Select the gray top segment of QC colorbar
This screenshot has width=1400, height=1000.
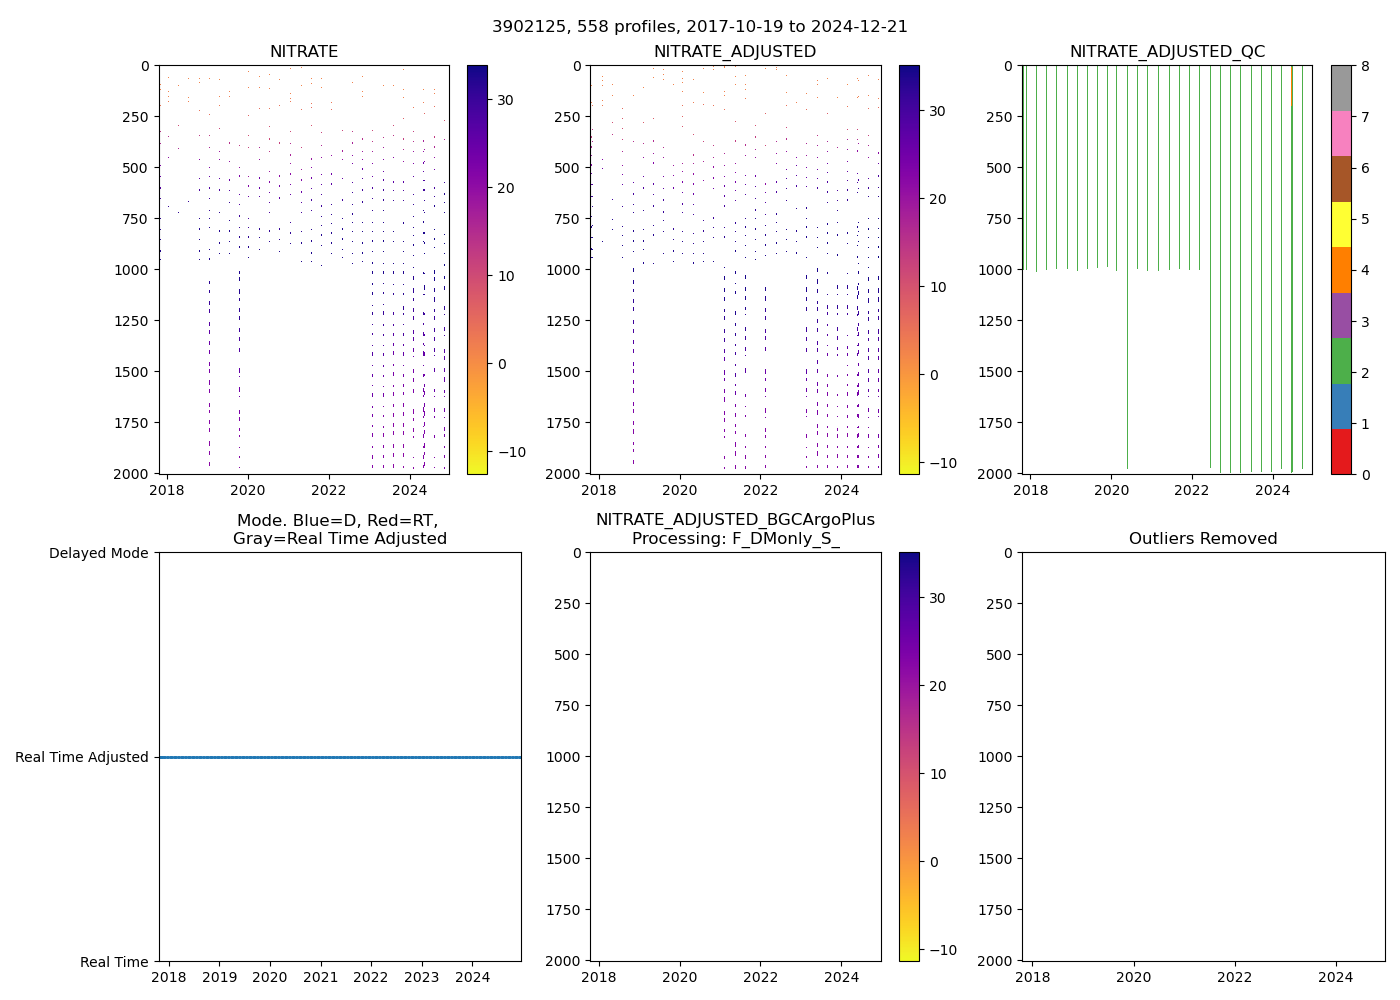(1341, 88)
